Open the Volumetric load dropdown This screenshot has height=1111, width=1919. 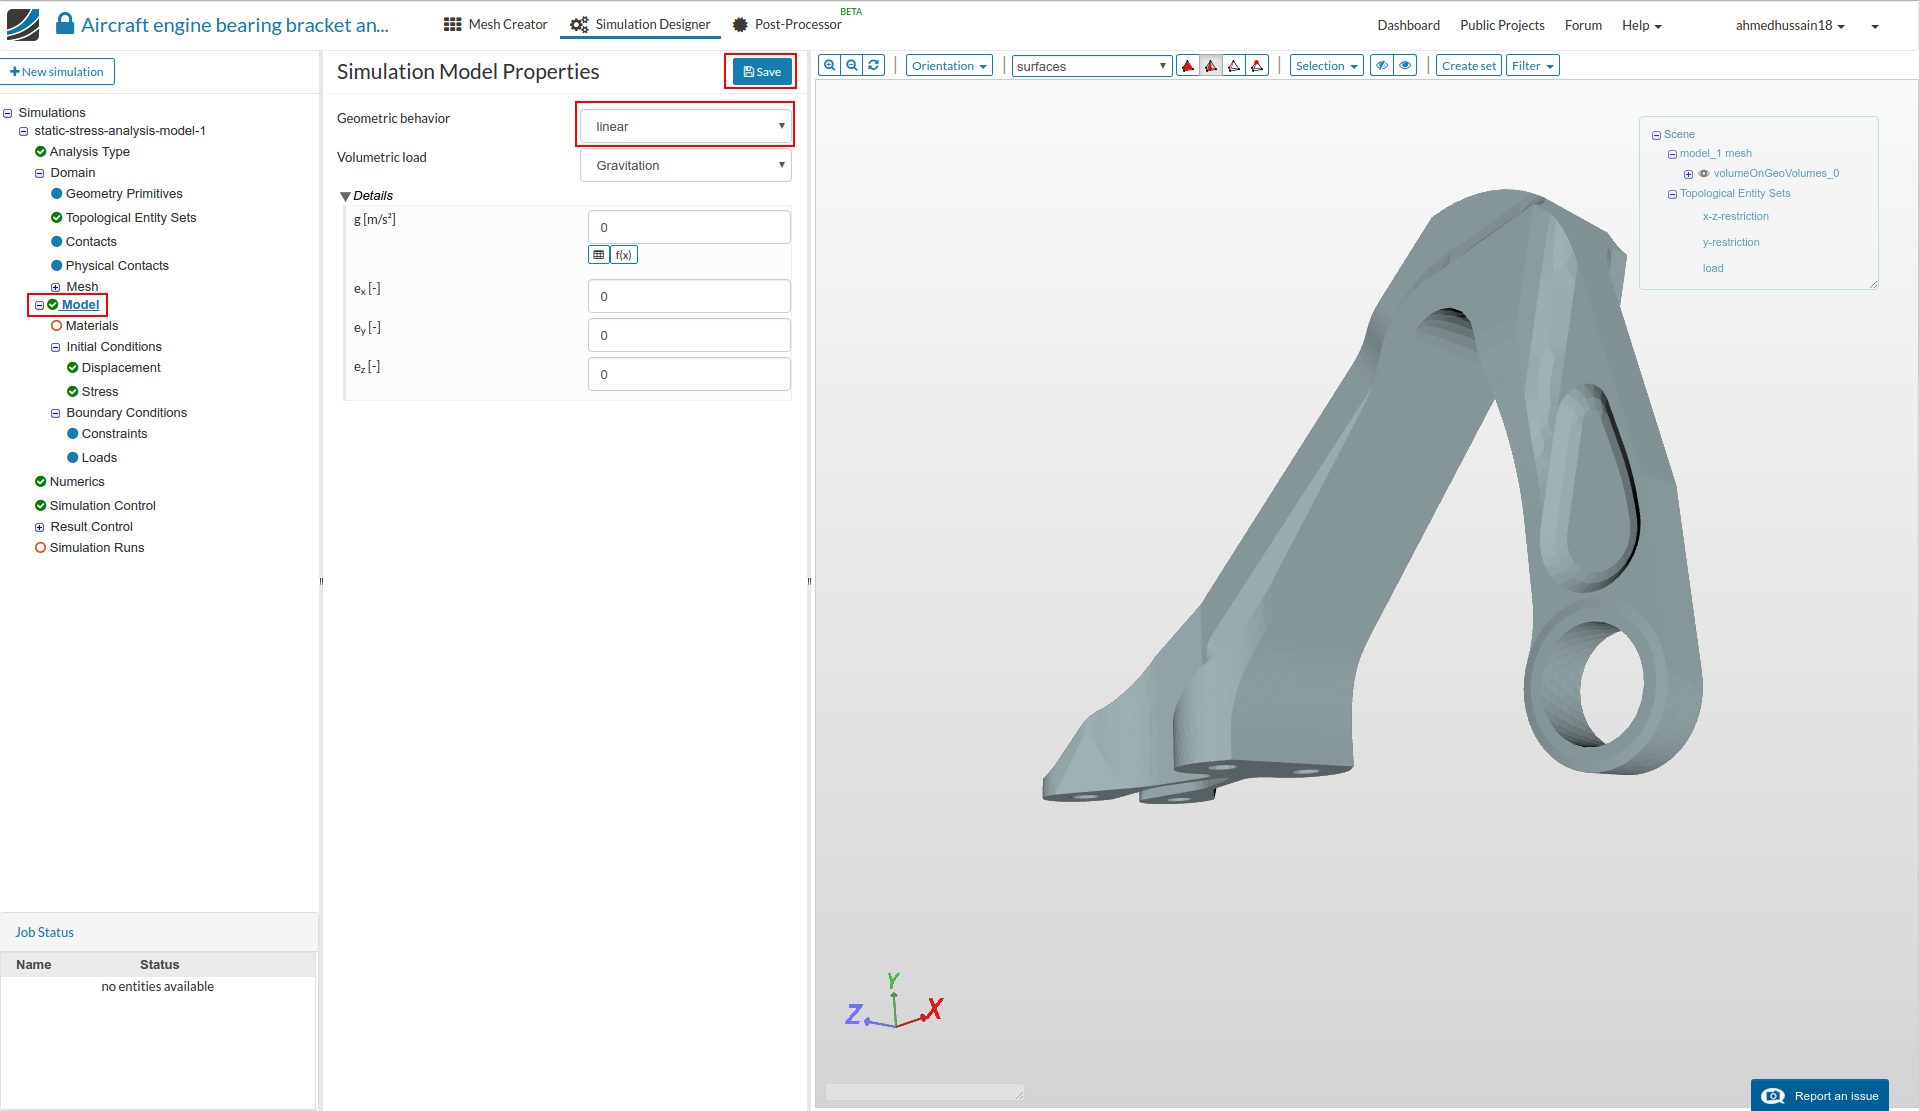point(686,165)
